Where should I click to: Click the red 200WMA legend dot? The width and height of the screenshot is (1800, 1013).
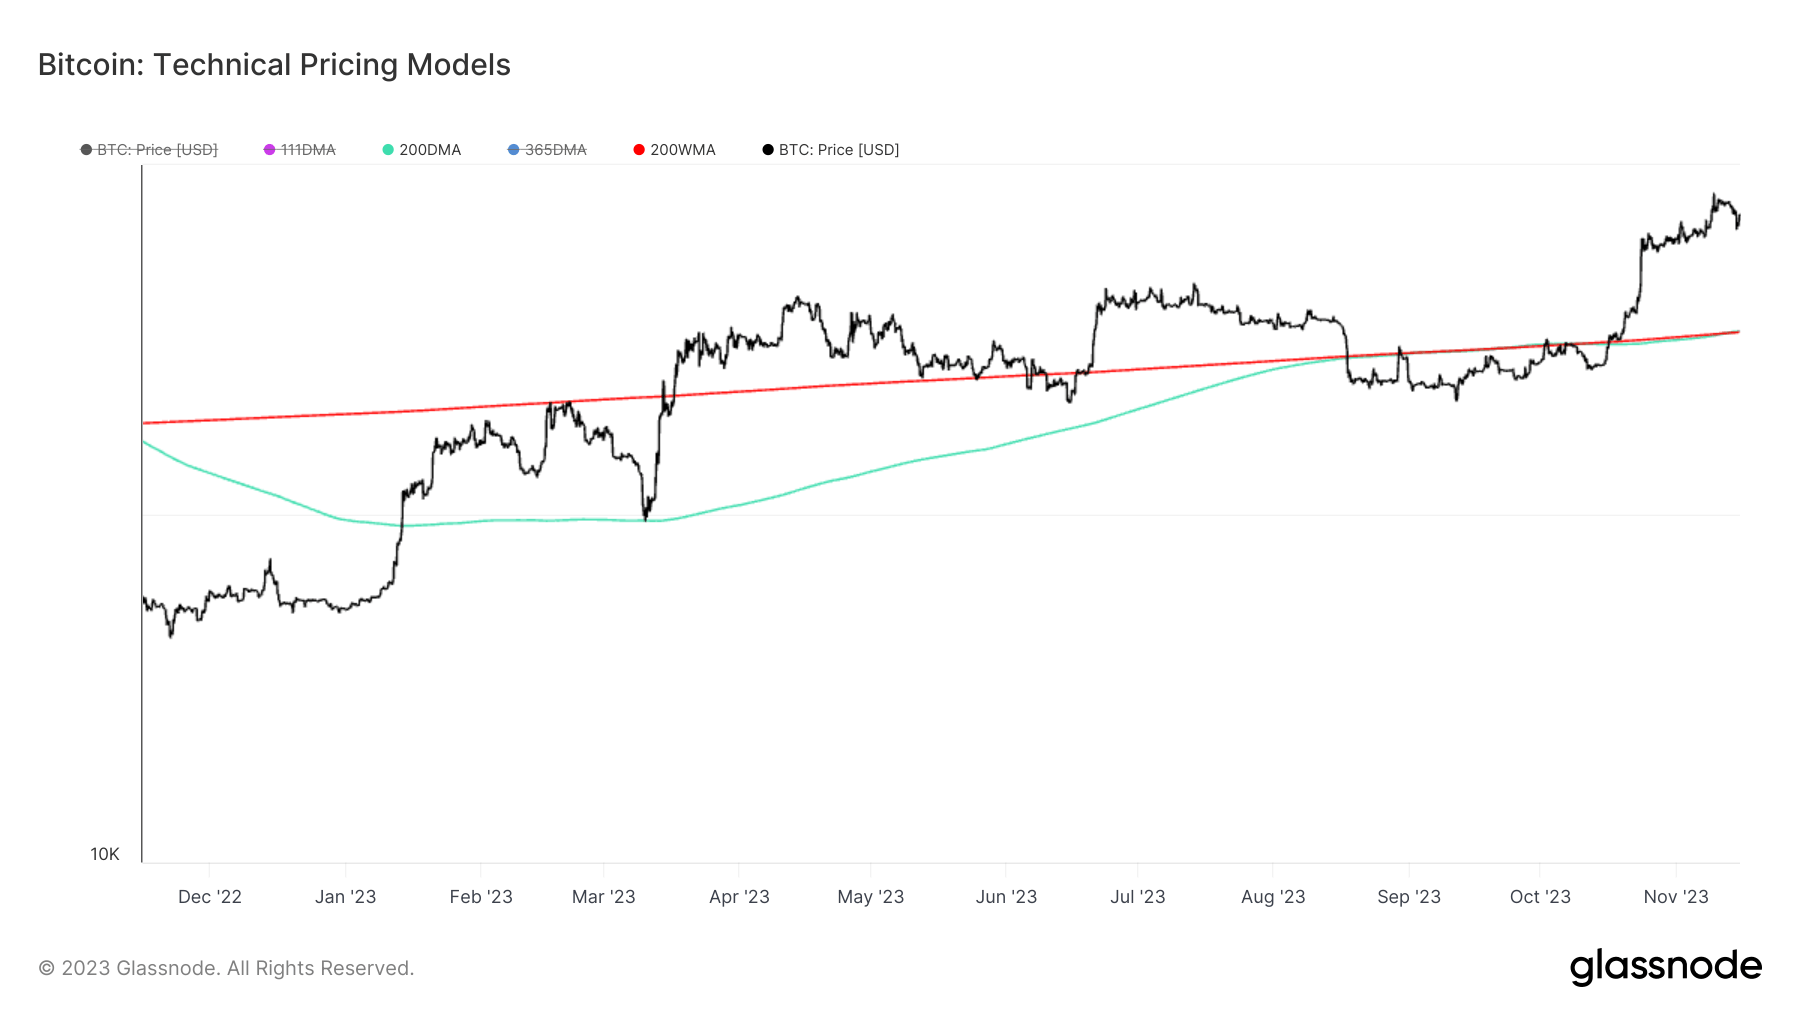(639, 150)
